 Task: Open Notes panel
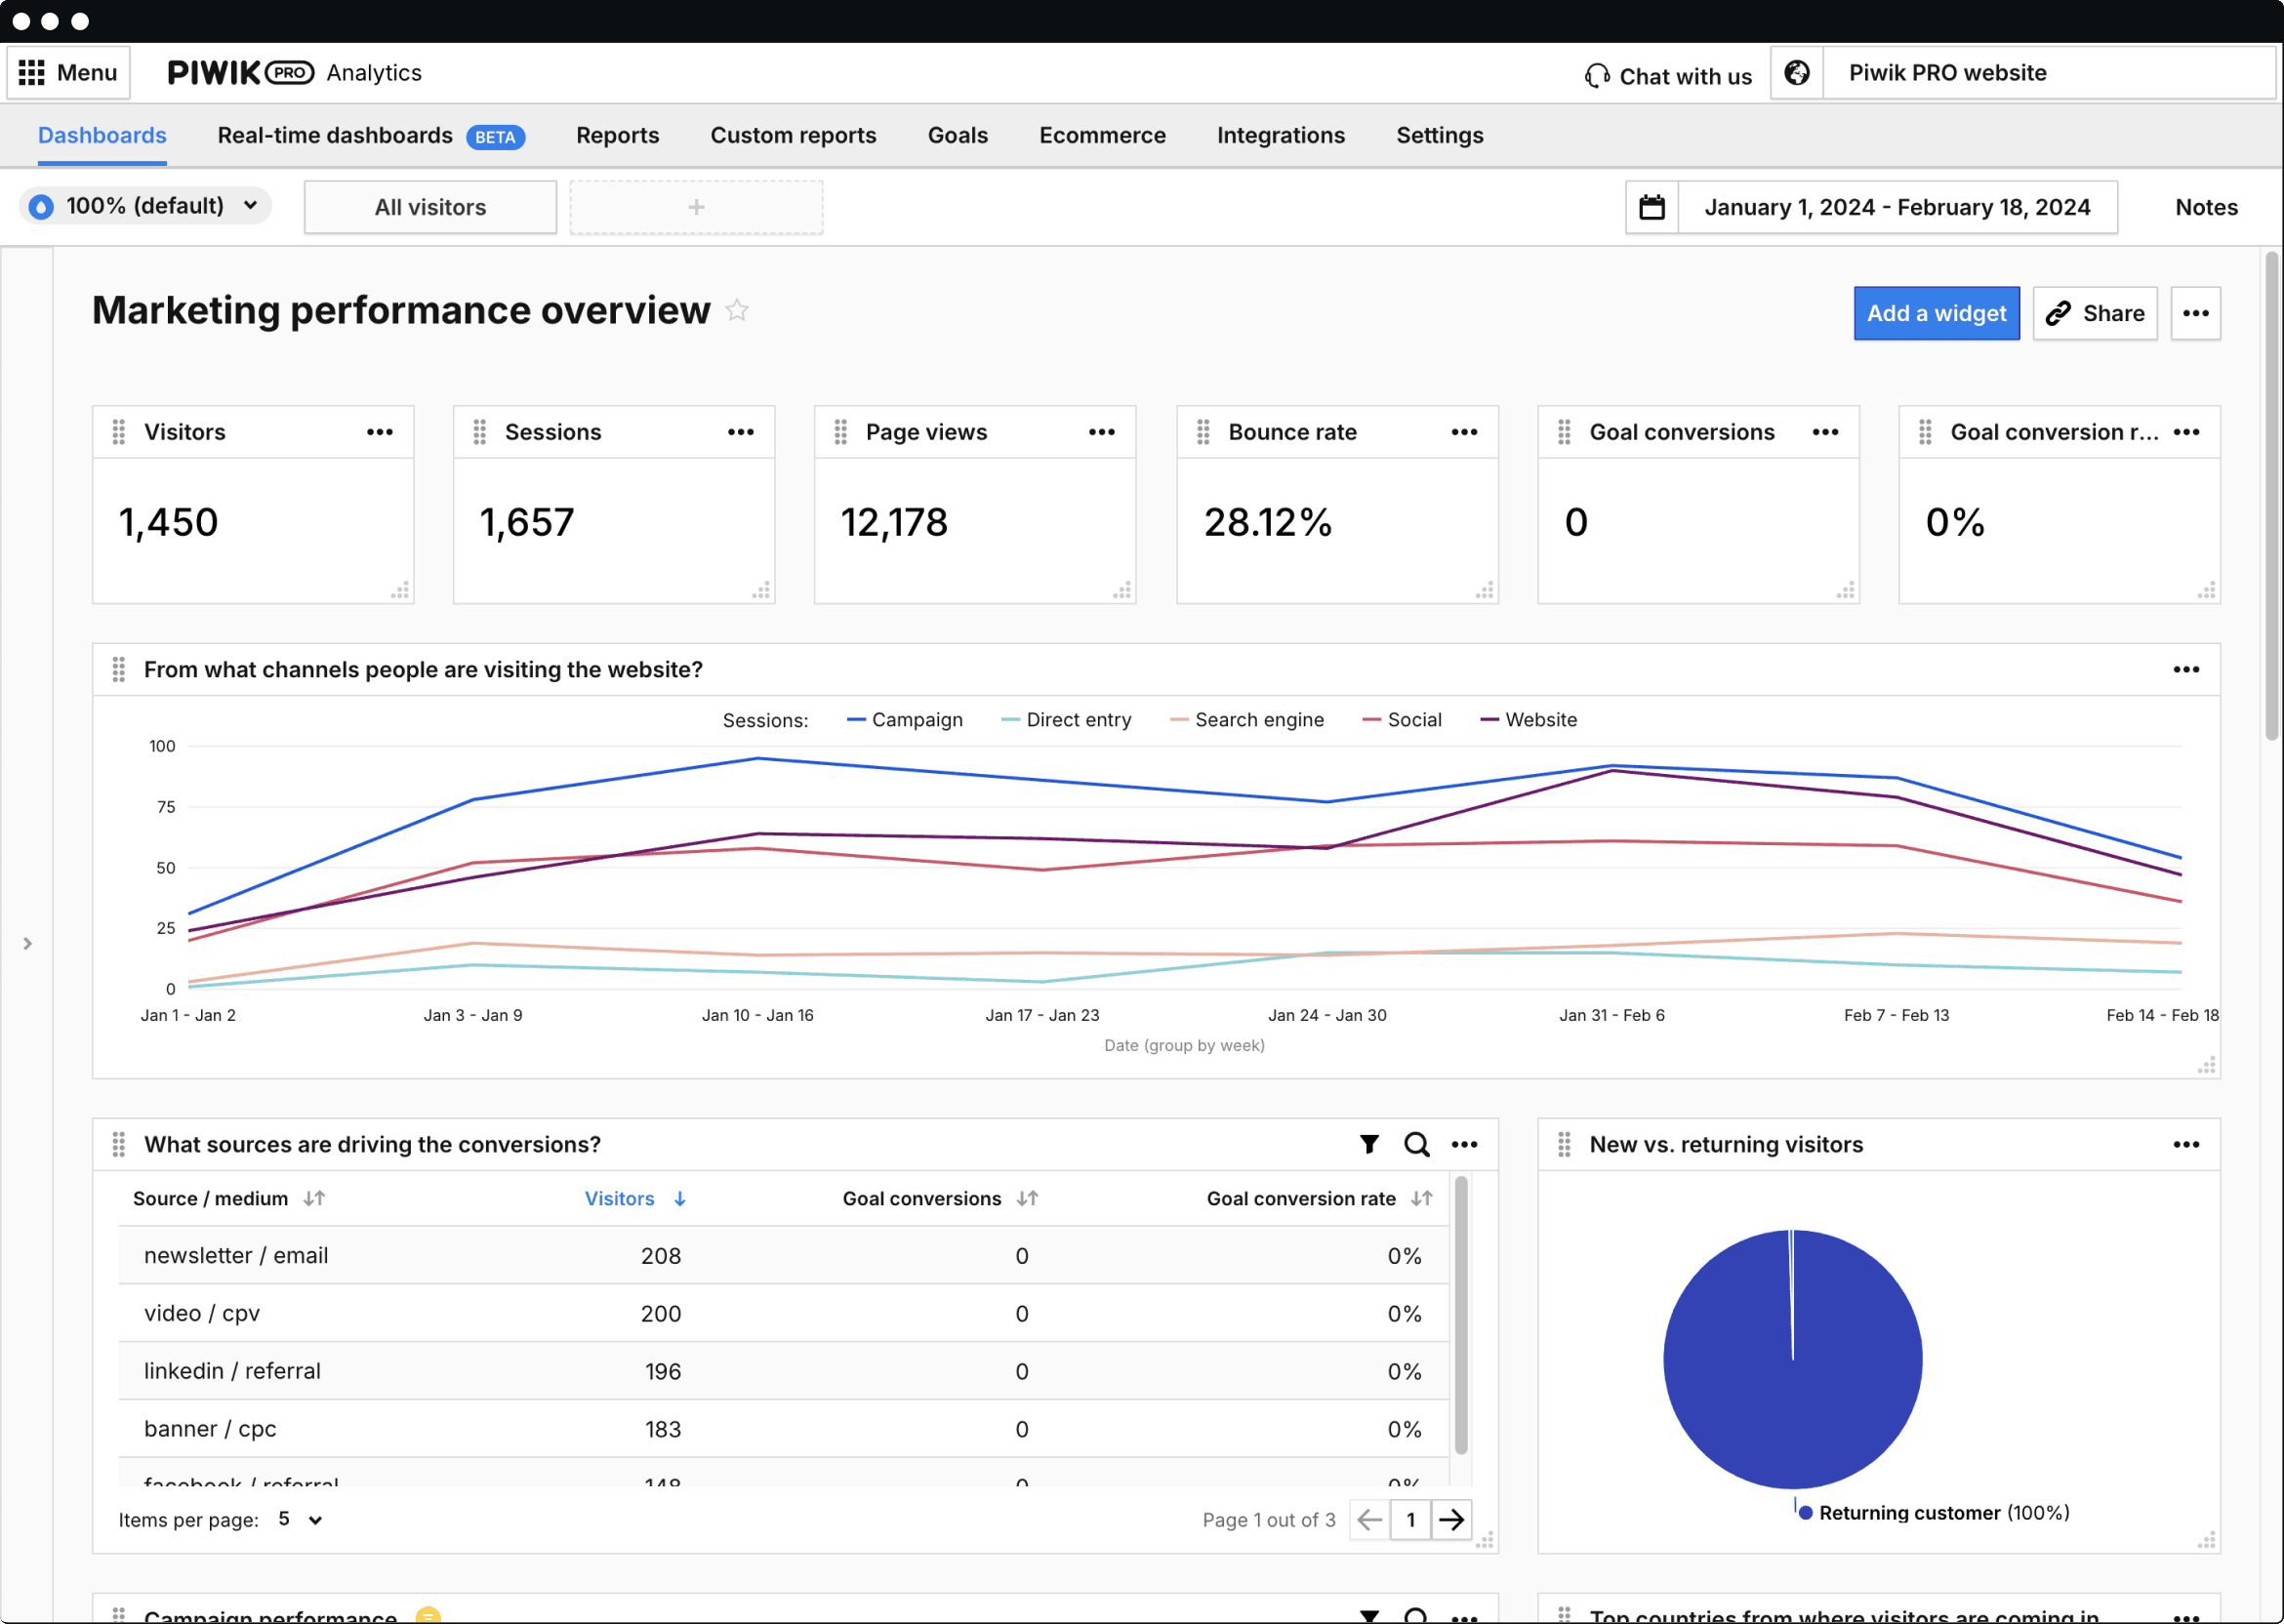click(x=2206, y=207)
